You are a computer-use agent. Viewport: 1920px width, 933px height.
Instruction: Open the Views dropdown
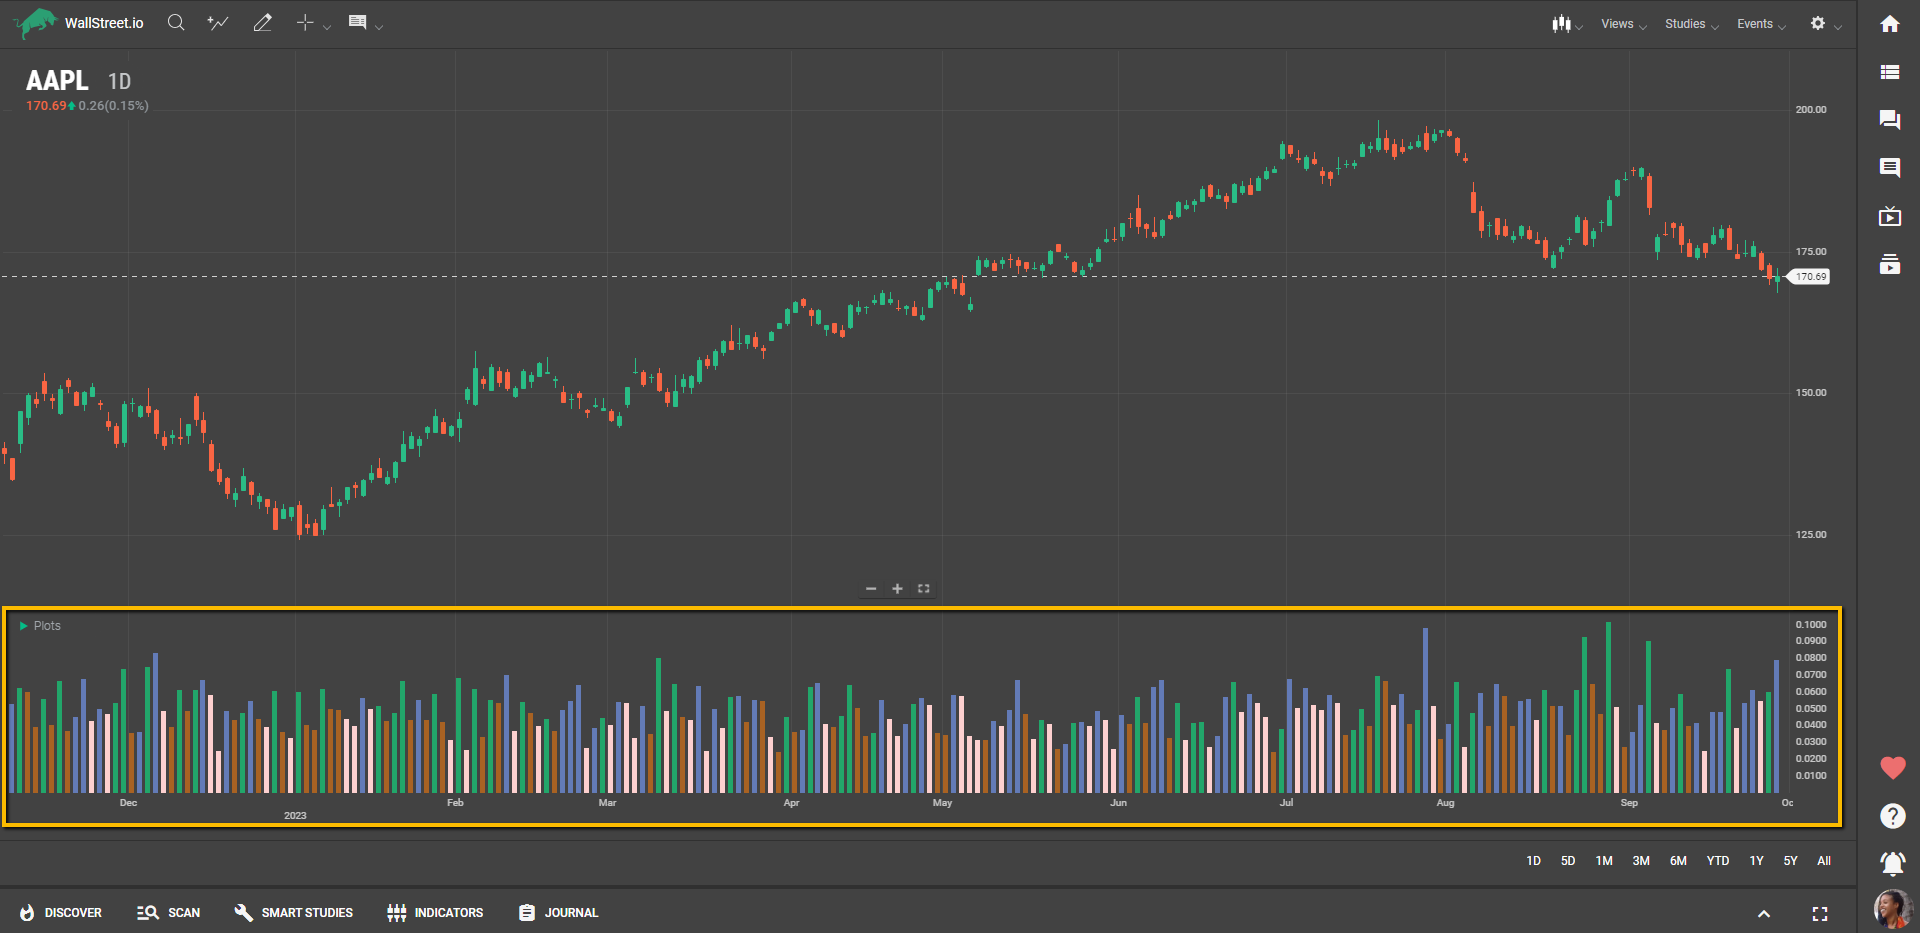coord(1622,24)
